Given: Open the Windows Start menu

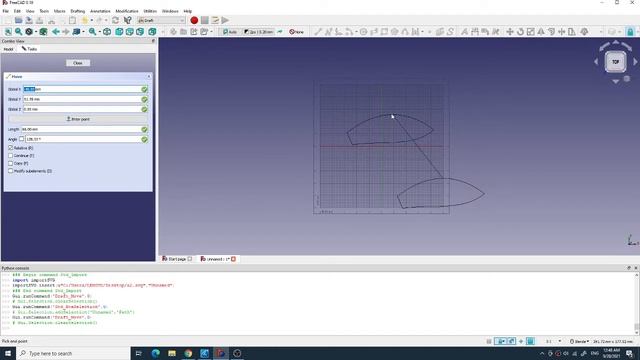Looking at the screenshot, I should point(8,353).
